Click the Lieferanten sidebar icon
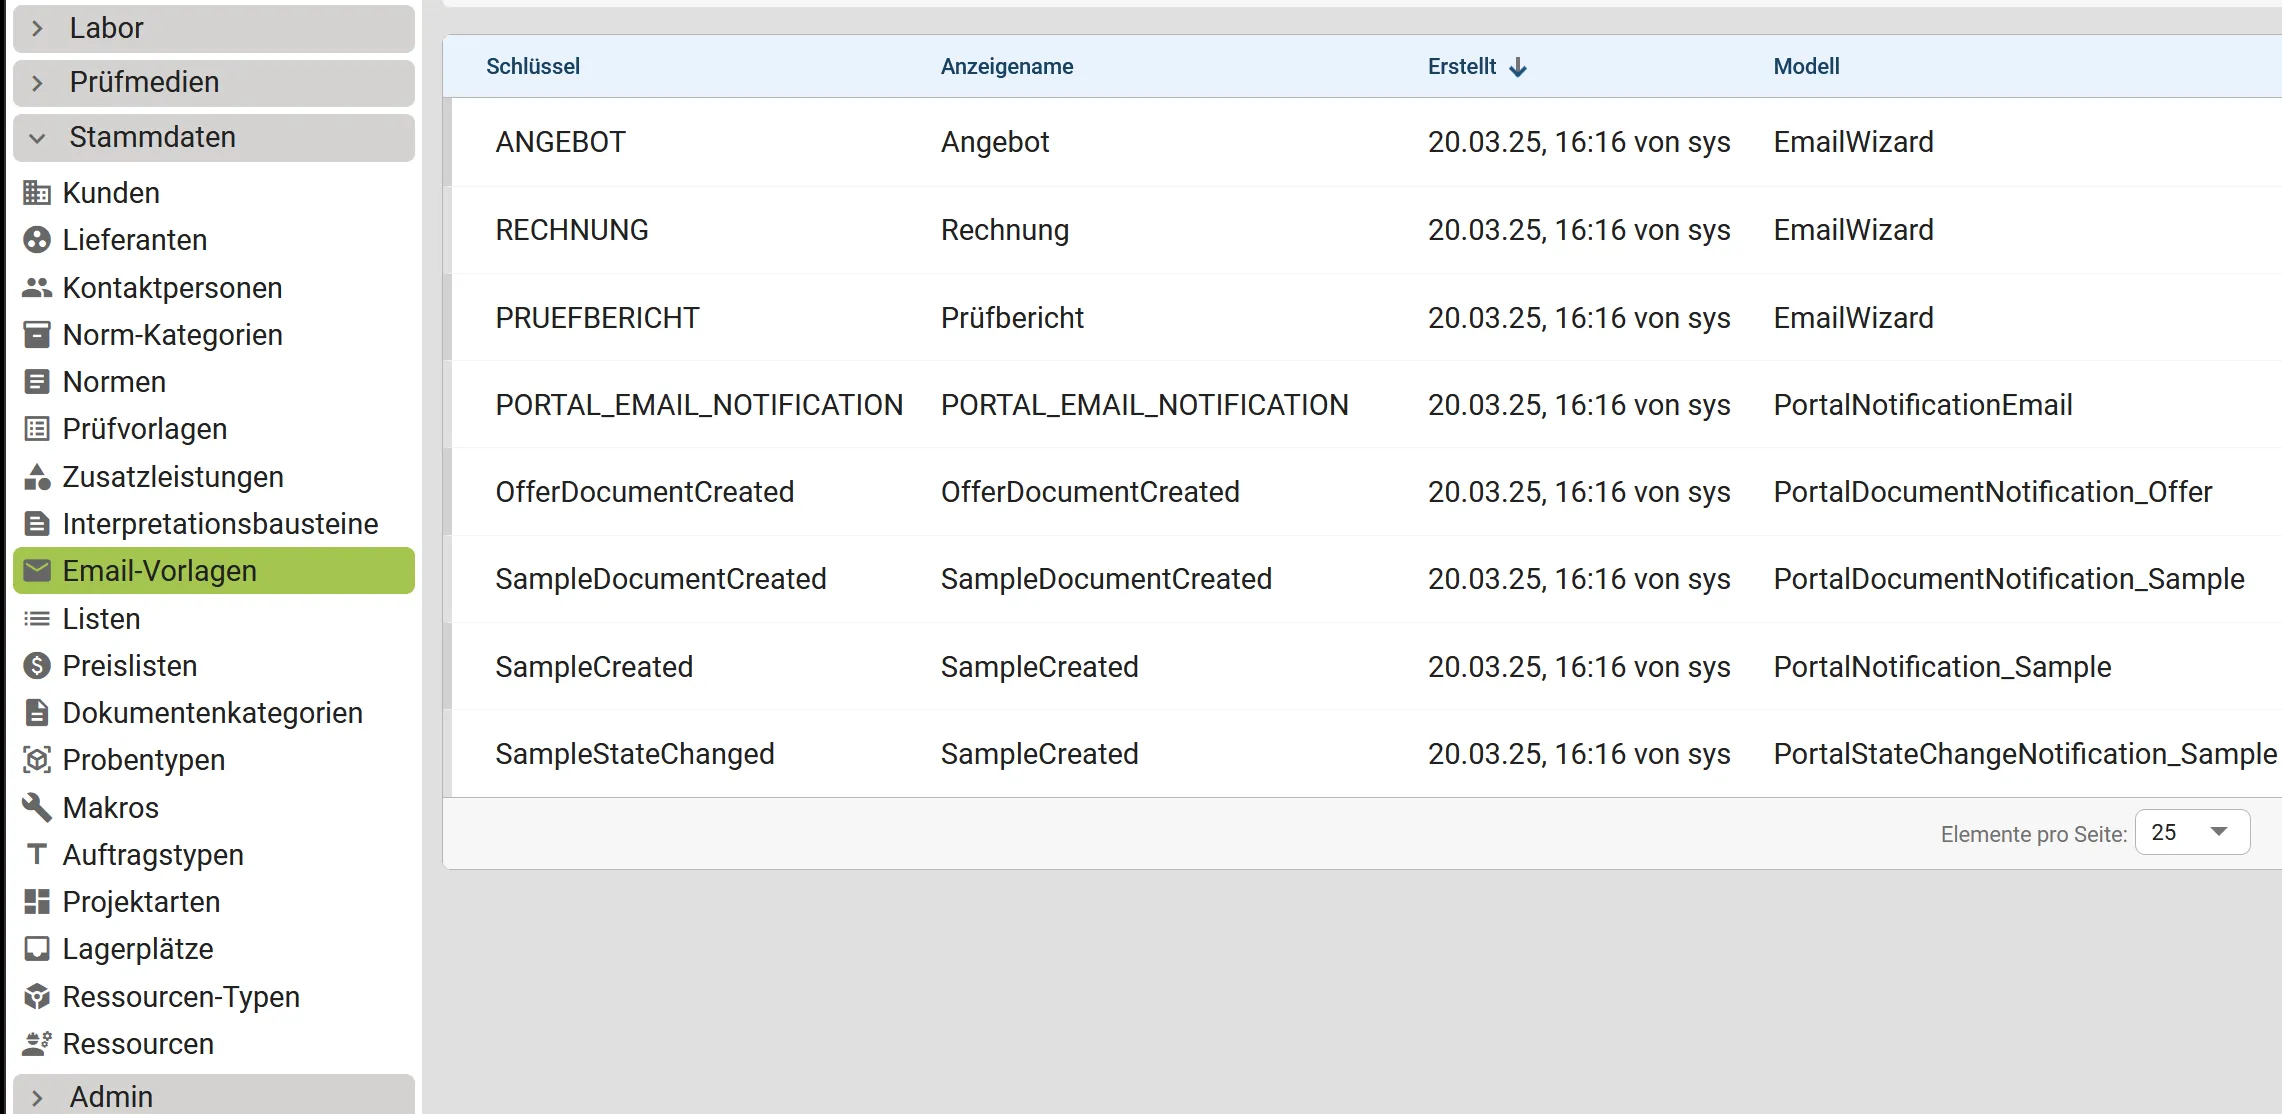2282x1114 pixels. 37,240
